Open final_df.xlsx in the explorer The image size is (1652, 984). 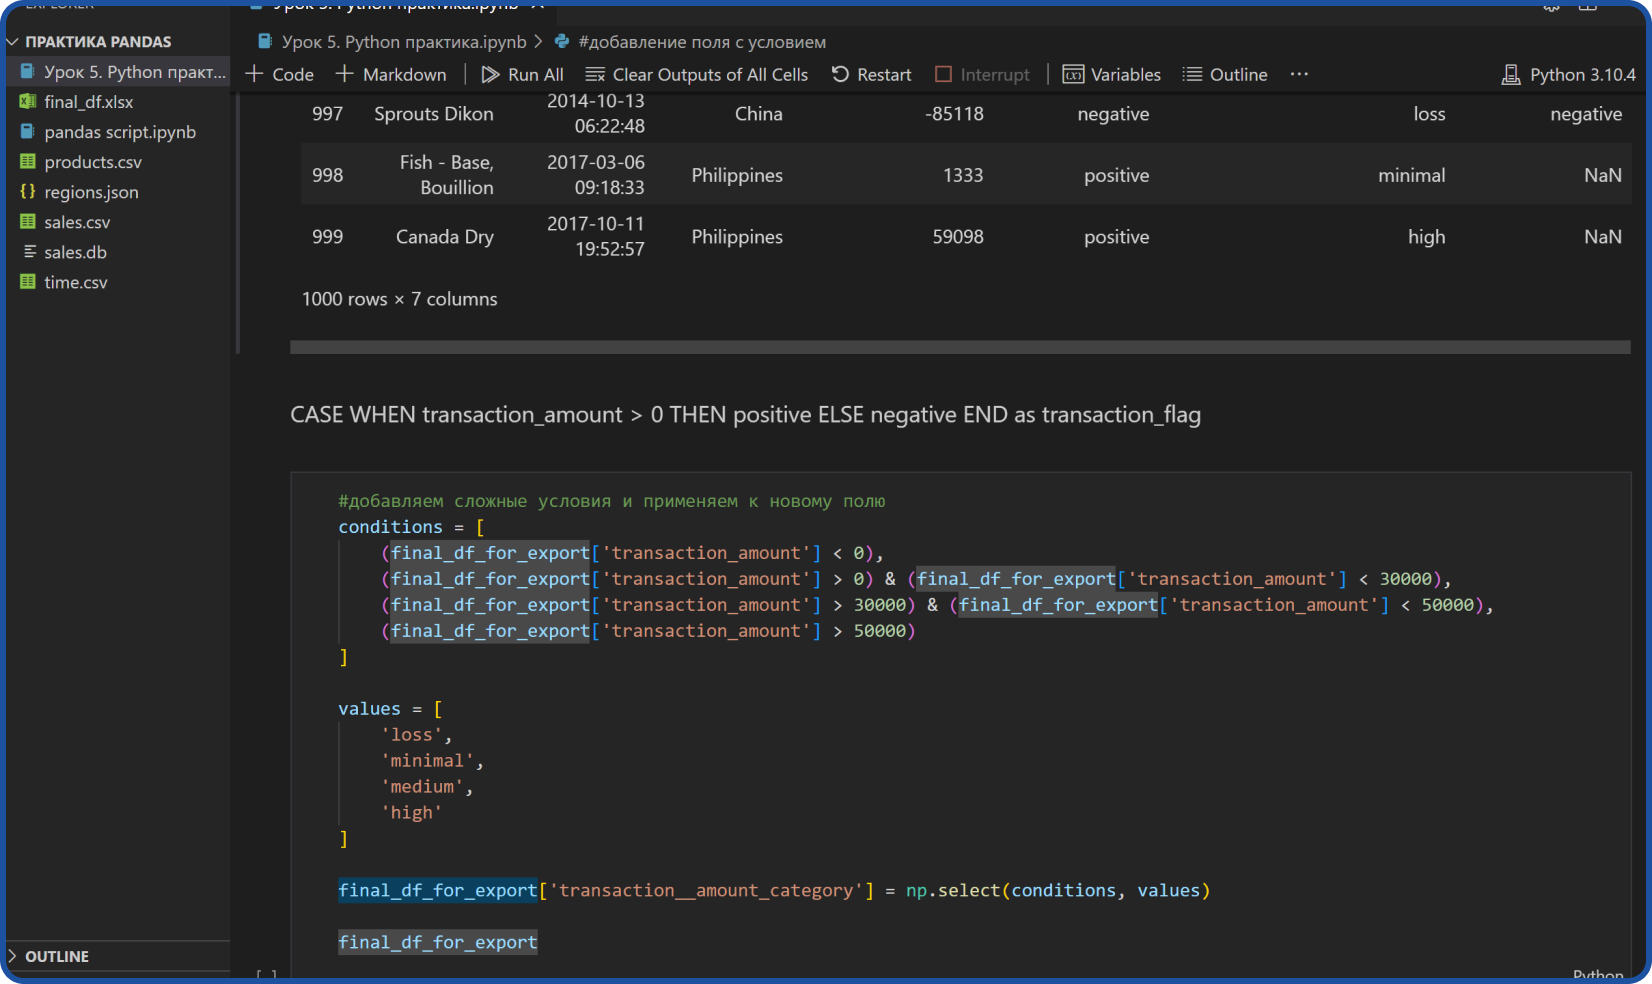pyautogui.click(x=118, y=102)
